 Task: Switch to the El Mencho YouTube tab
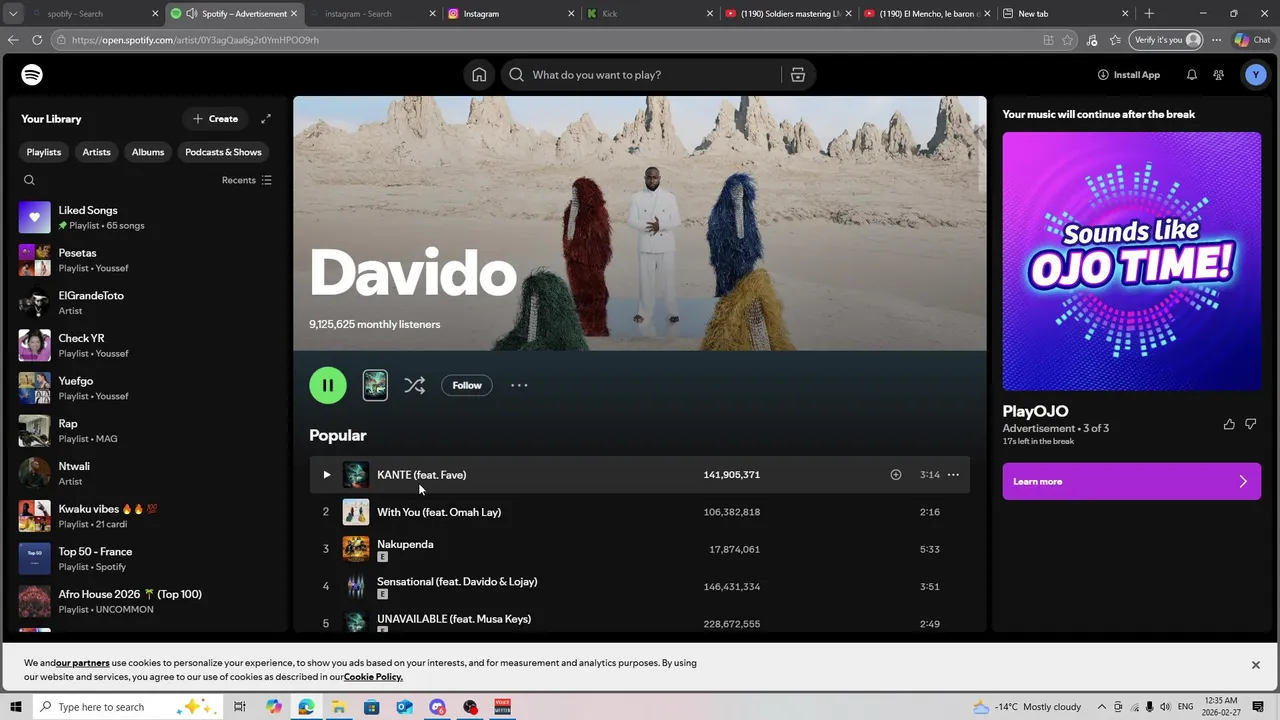(x=928, y=14)
